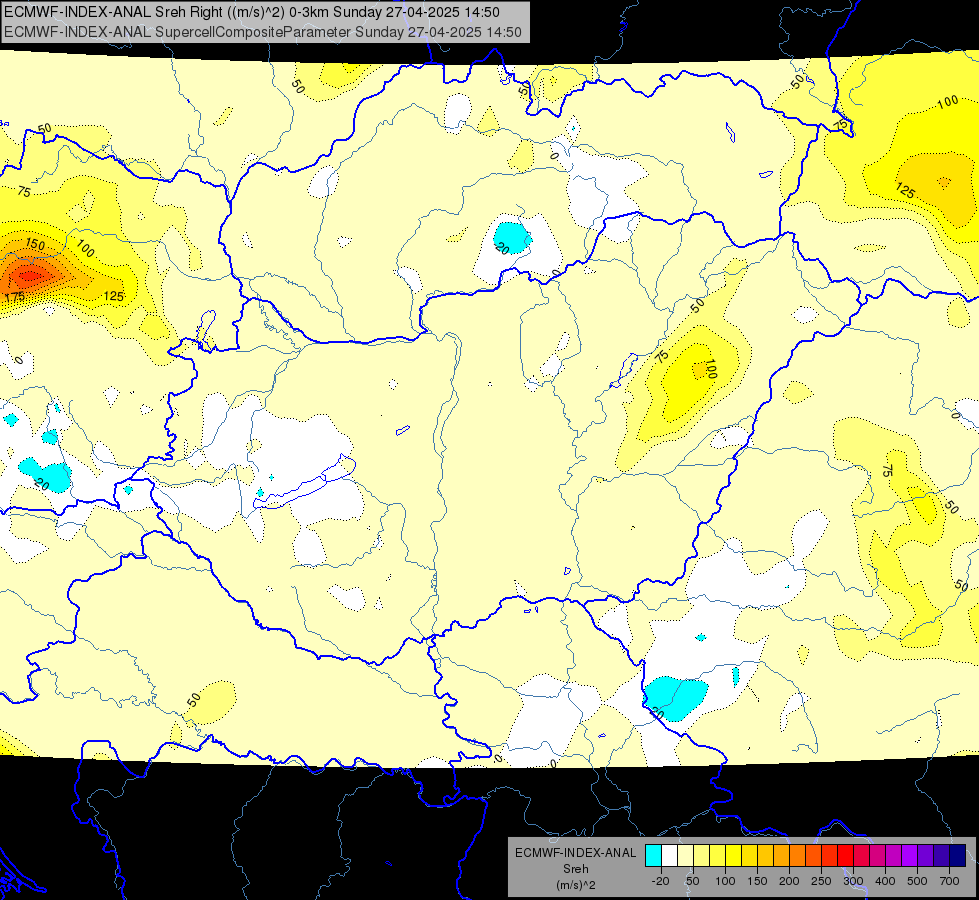Click the legend tick label 500

coord(917,881)
